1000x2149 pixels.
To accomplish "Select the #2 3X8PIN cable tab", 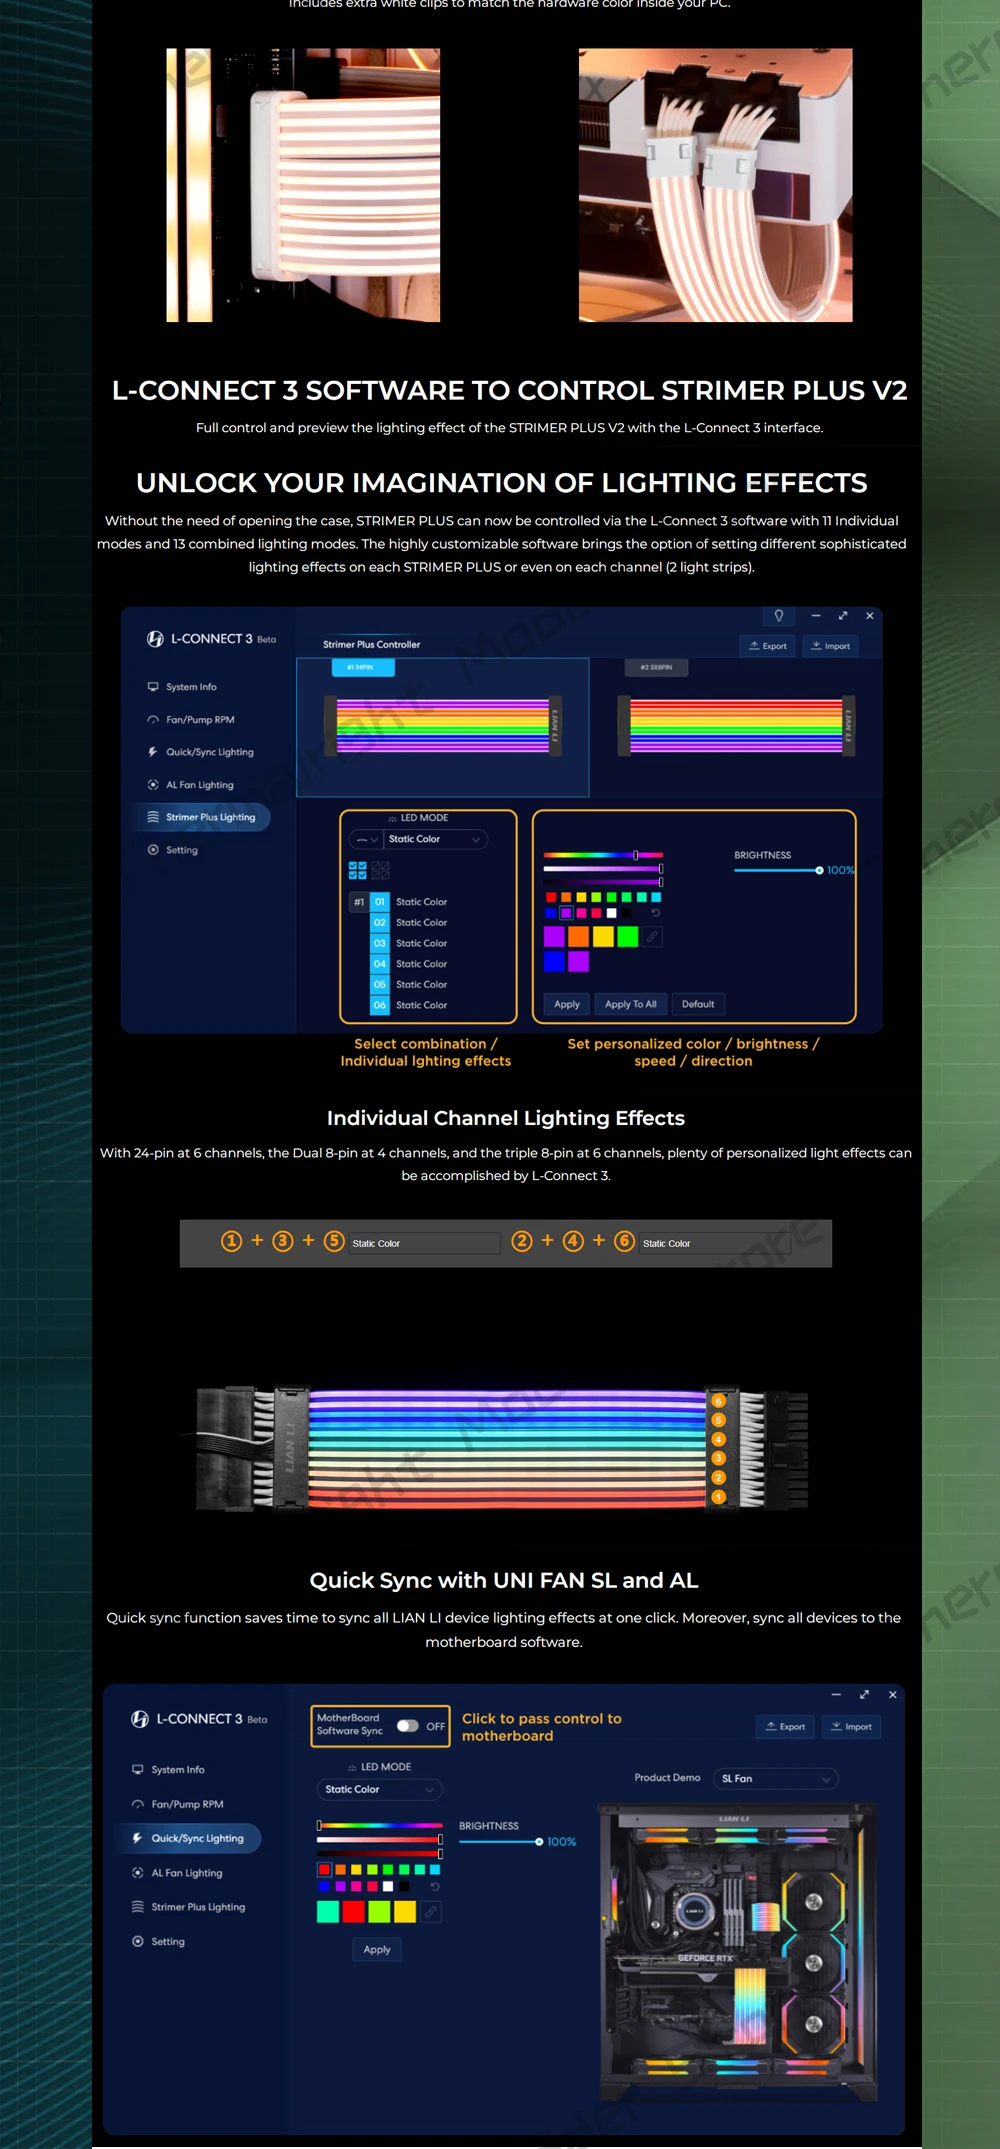I will coord(656,667).
